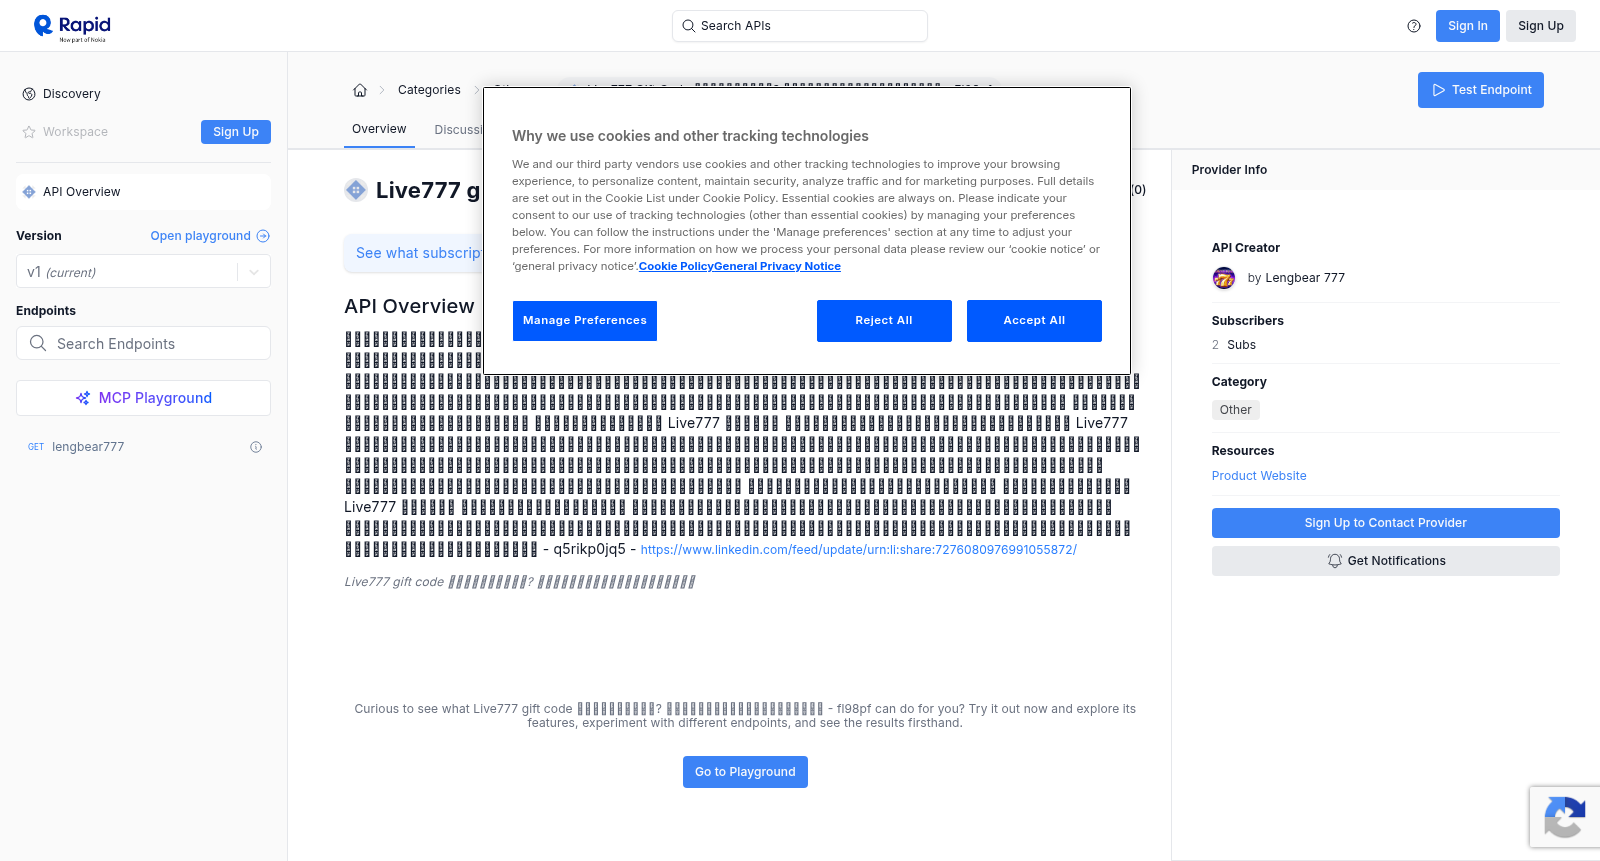Click the Test Endpoint button
Screen dimensions: 1600x861
pyautogui.click(x=1481, y=90)
